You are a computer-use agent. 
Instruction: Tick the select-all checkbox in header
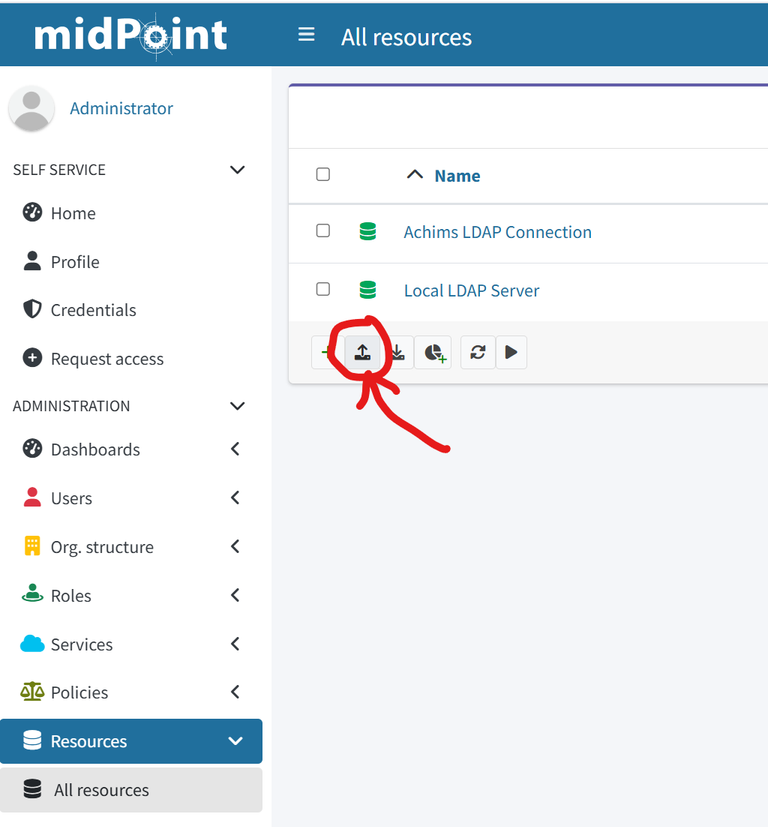pyautogui.click(x=323, y=174)
